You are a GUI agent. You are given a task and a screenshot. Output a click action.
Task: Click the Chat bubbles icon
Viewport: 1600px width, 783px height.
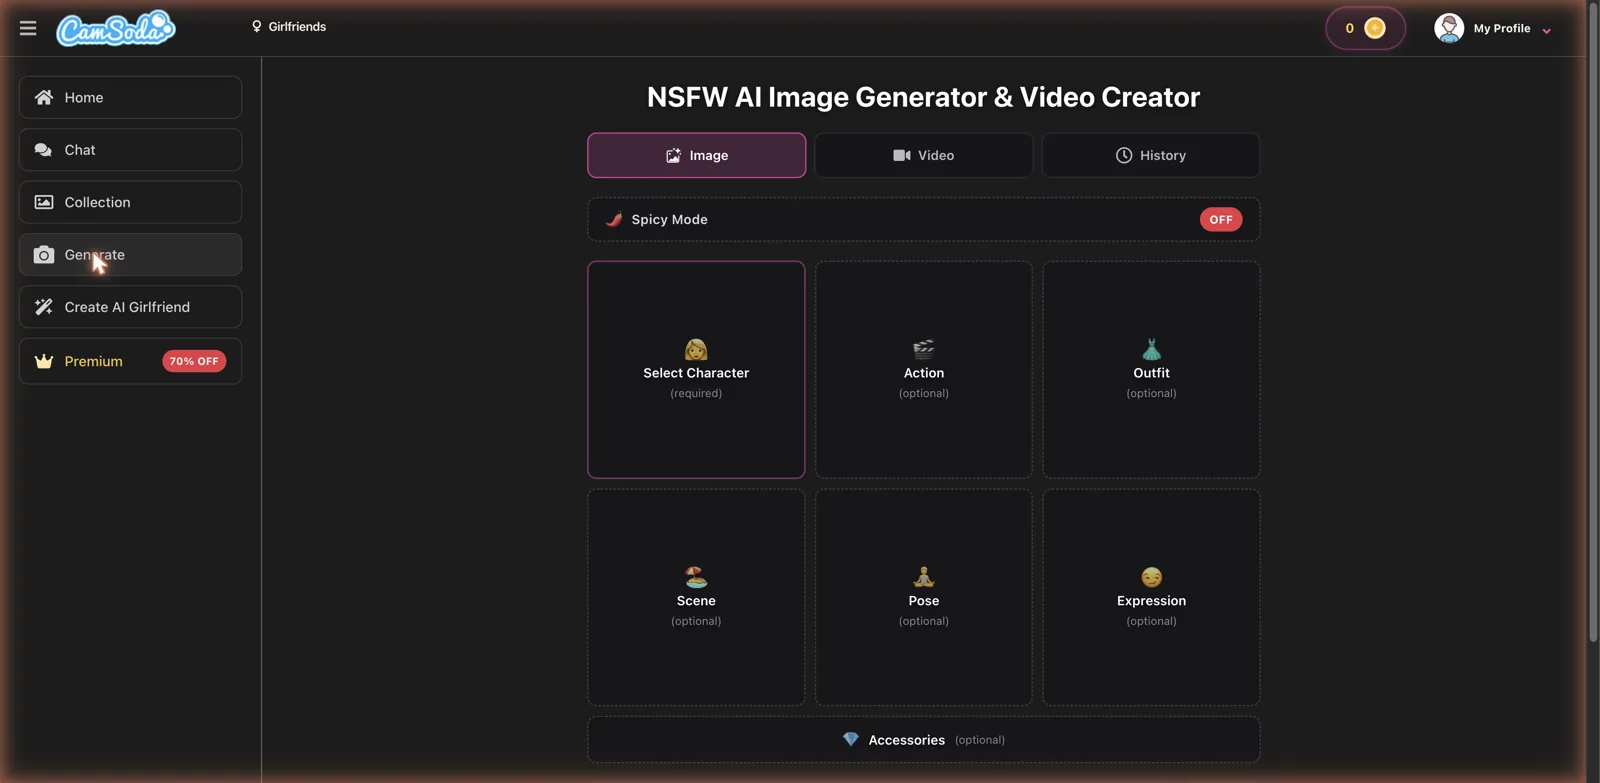point(43,150)
